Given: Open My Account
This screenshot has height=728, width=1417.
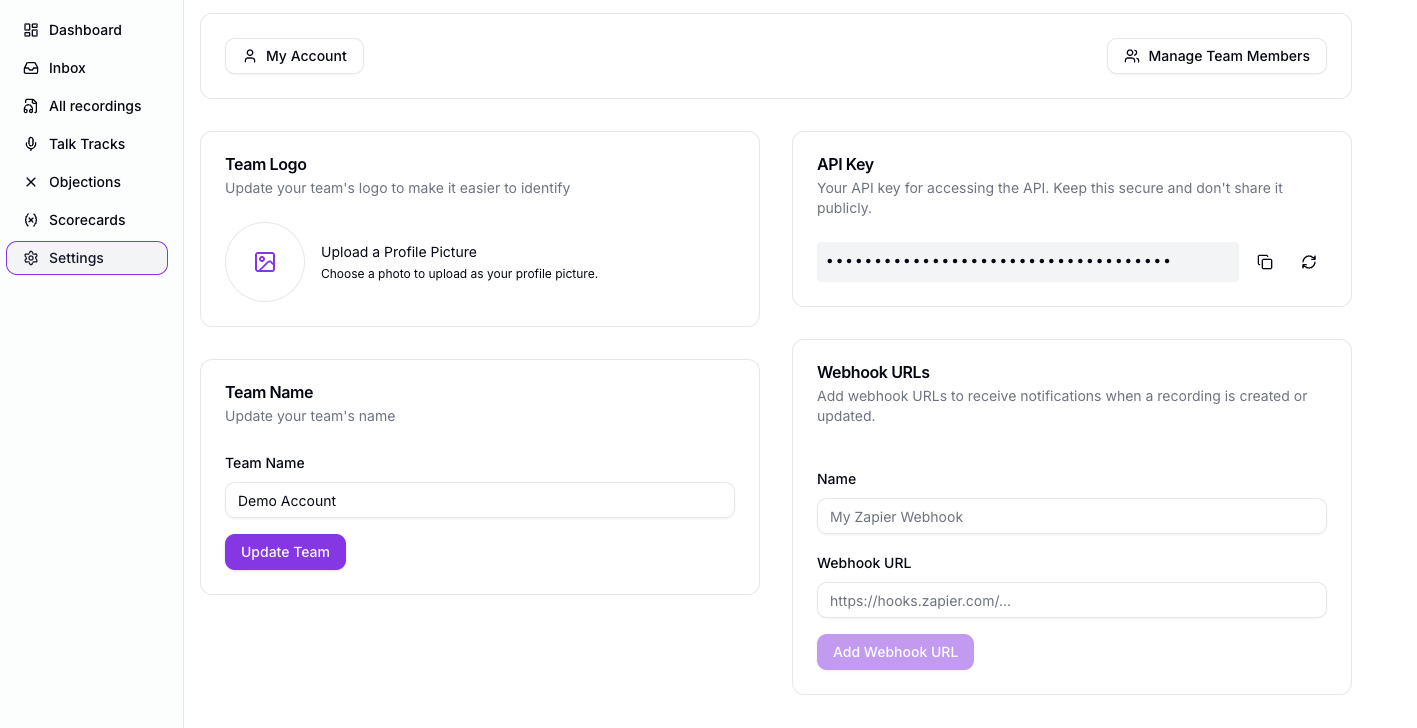Looking at the screenshot, I should (x=294, y=56).
